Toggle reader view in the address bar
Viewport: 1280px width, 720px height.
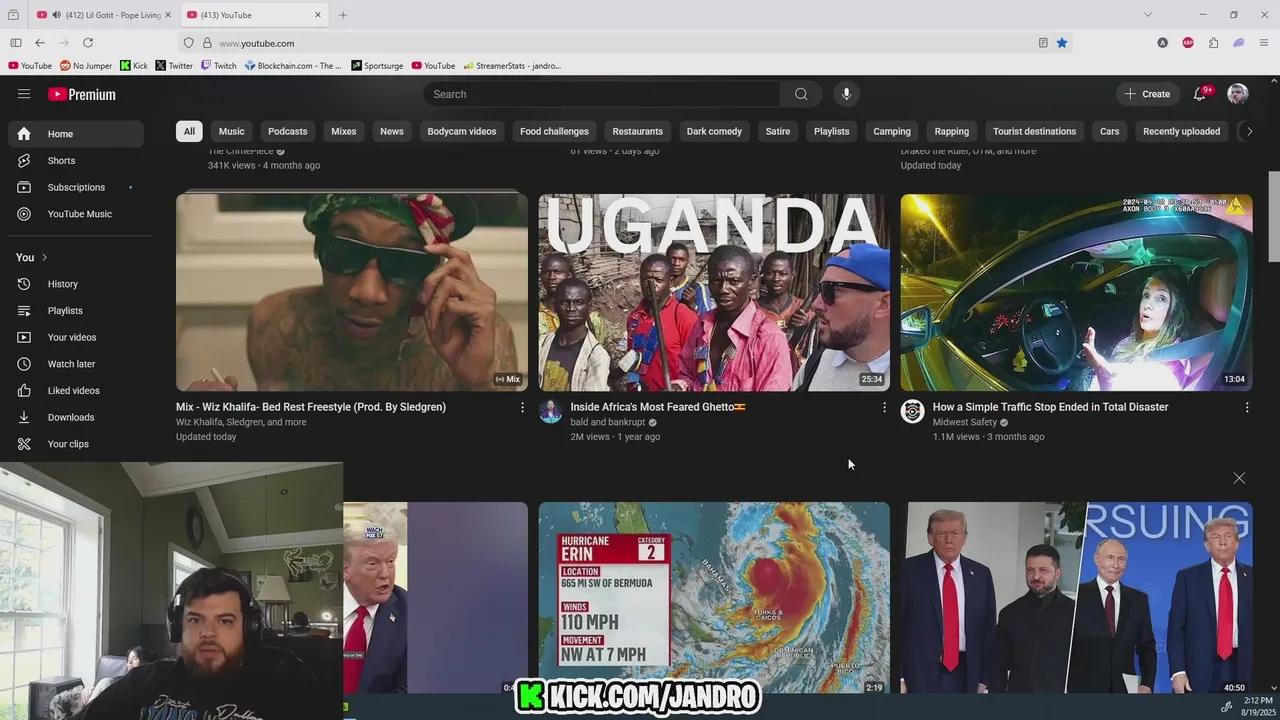click(x=1043, y=43)
